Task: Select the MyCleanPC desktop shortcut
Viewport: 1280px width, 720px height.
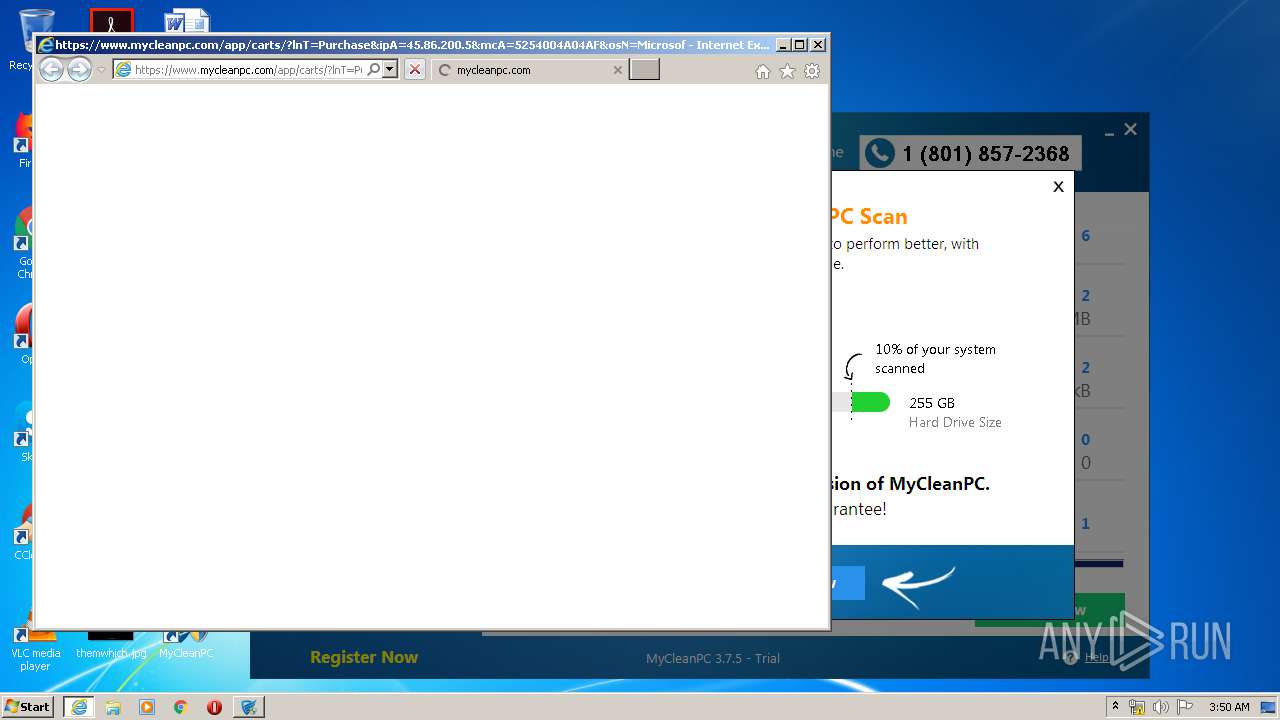Action: 186,645
